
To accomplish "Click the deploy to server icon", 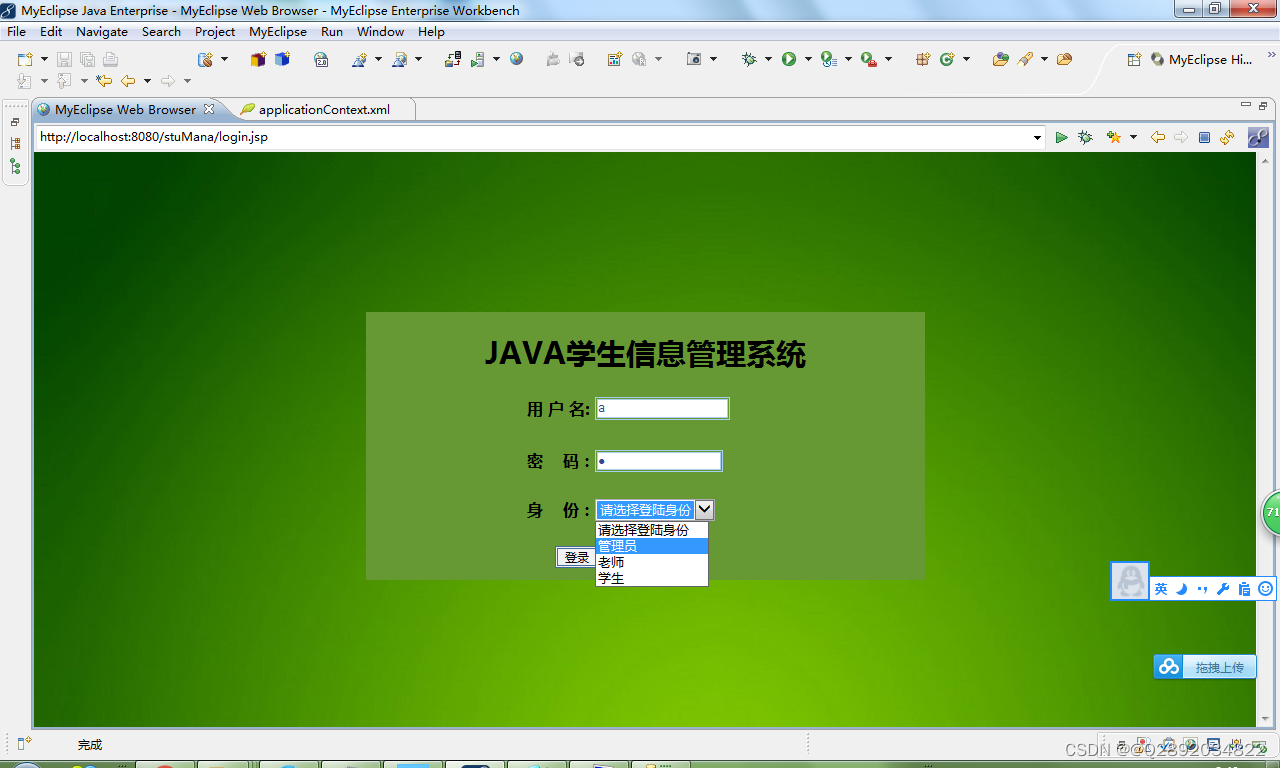I will [453, 60].
